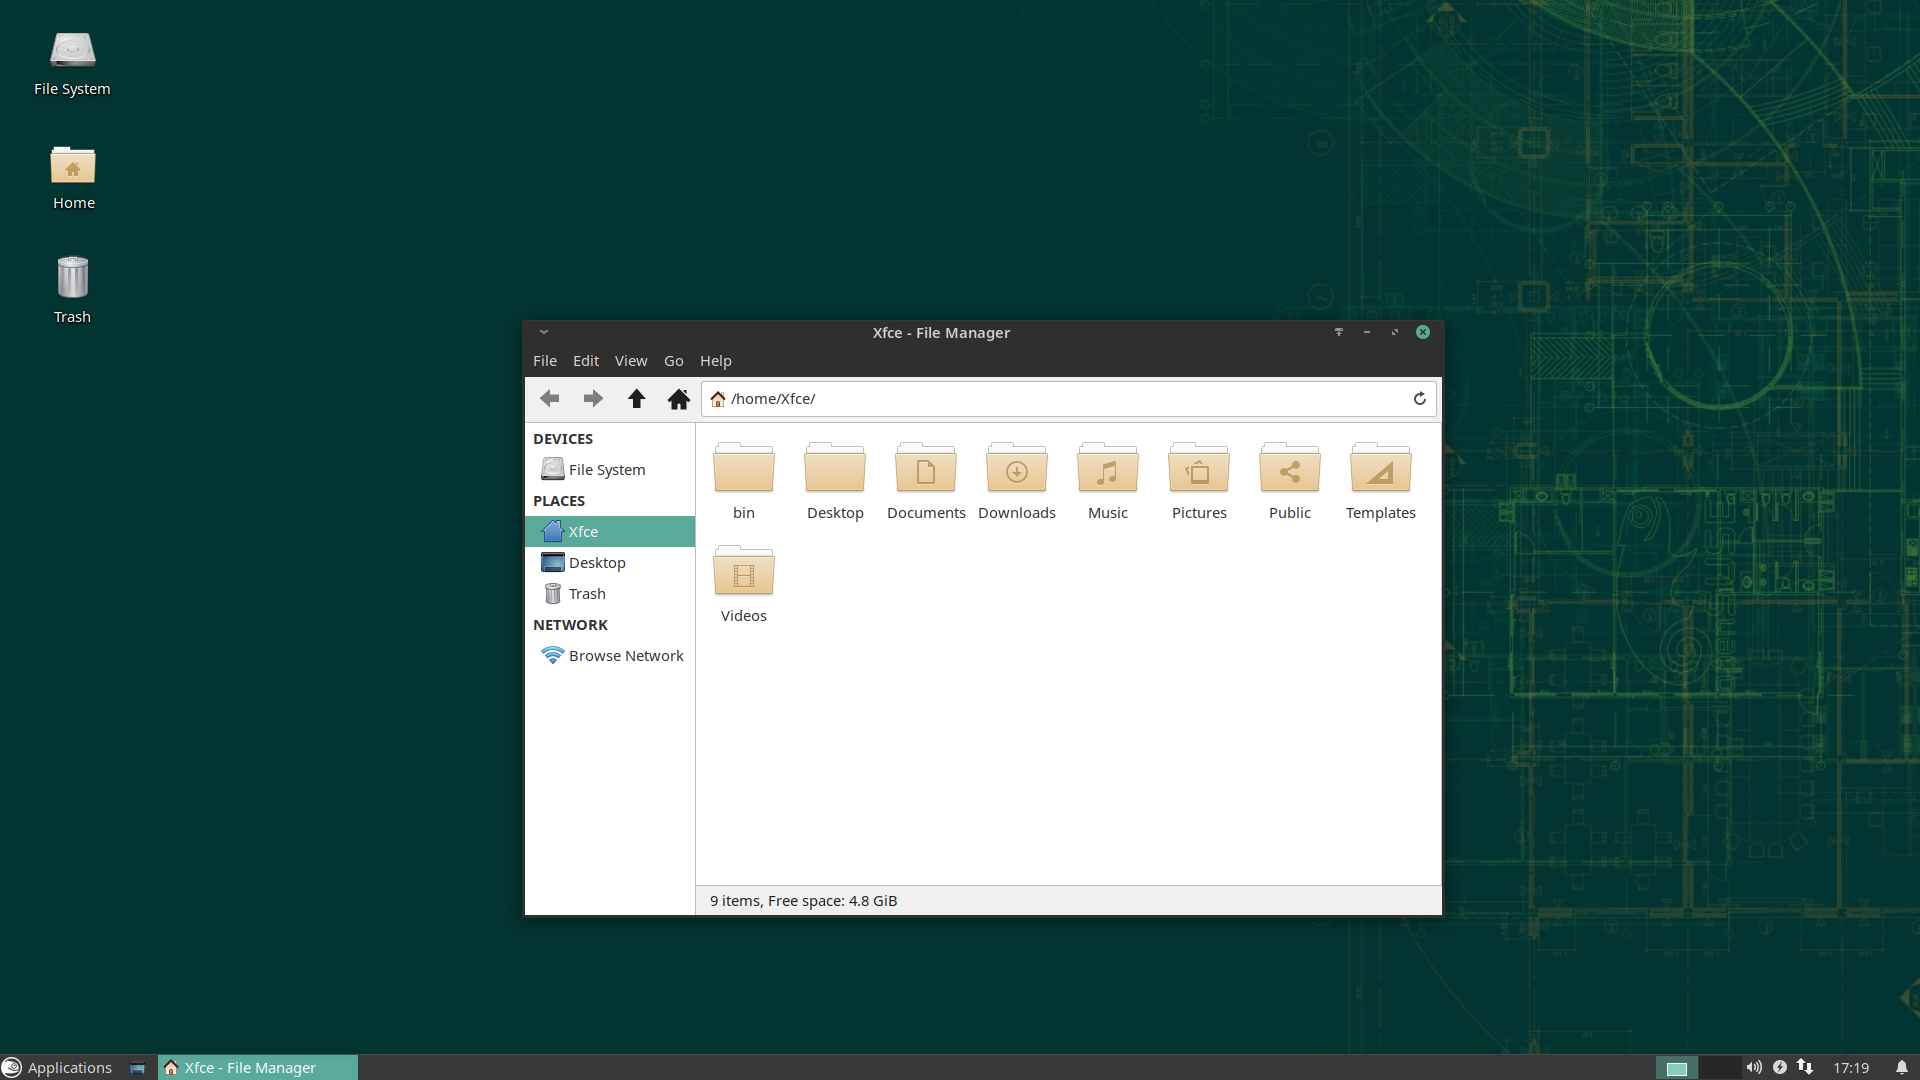Select the Videos folder icon
Image resolution: width=1920 pixels, height=1080 pixels.
tap(743, 572)
